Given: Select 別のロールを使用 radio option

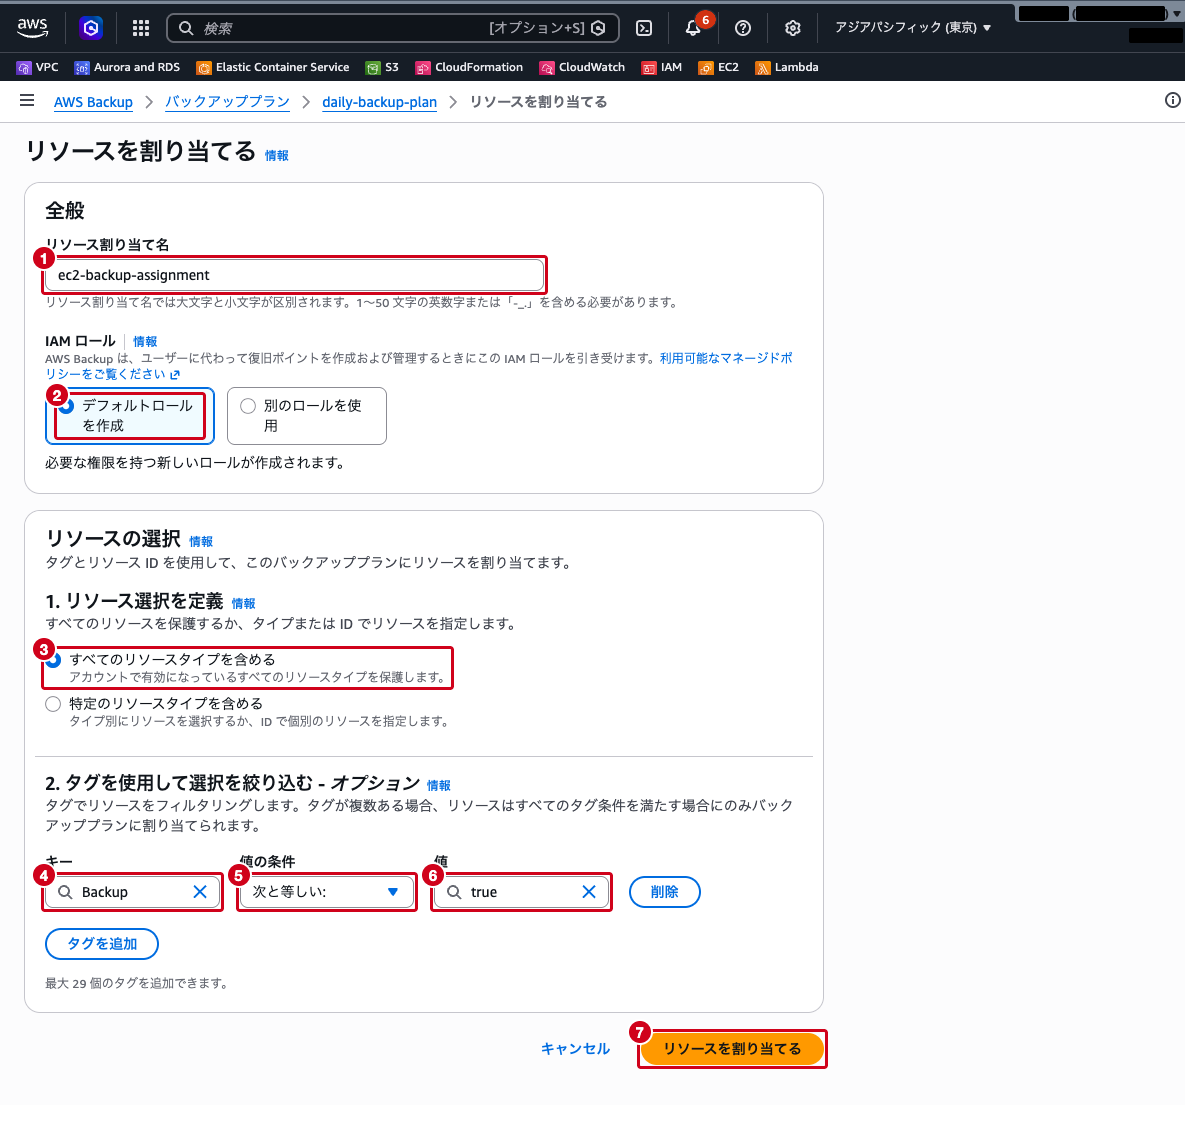Looking at the screenshot, I should point(307,416).
